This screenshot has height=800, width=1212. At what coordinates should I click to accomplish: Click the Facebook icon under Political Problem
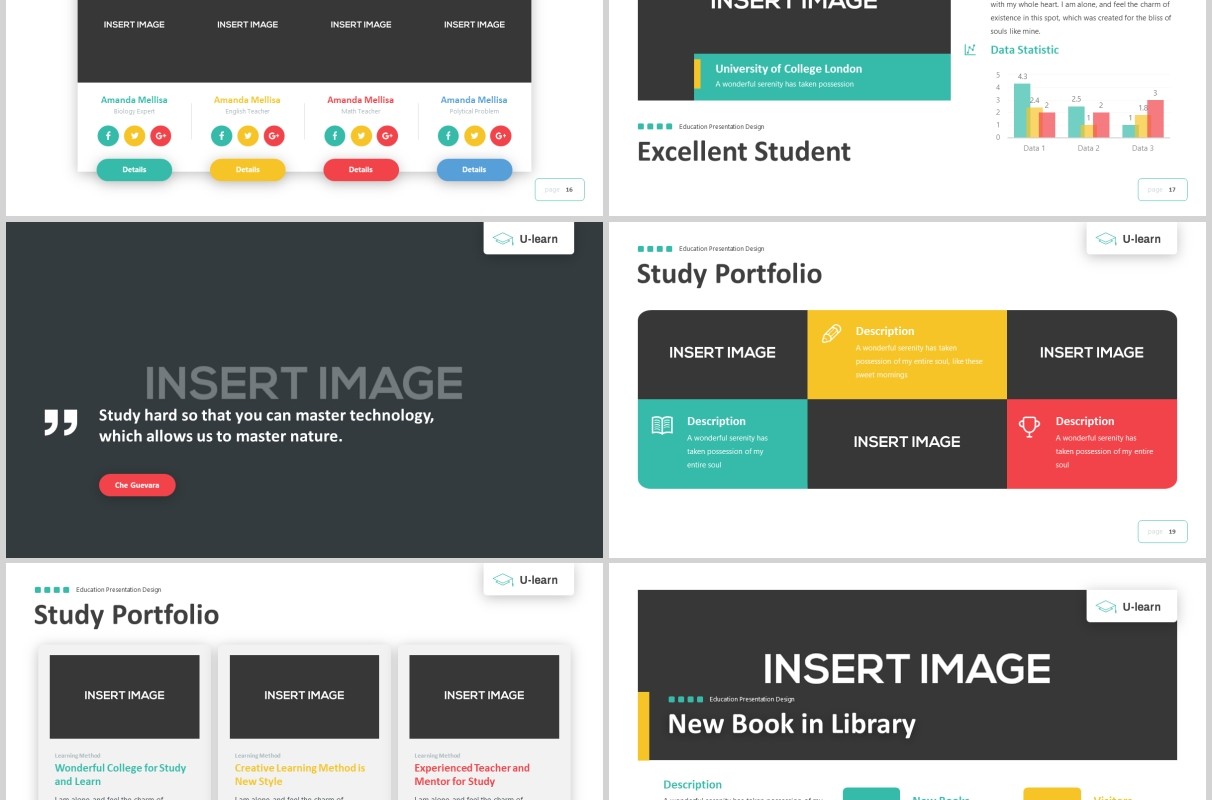(x=448, y=136)
